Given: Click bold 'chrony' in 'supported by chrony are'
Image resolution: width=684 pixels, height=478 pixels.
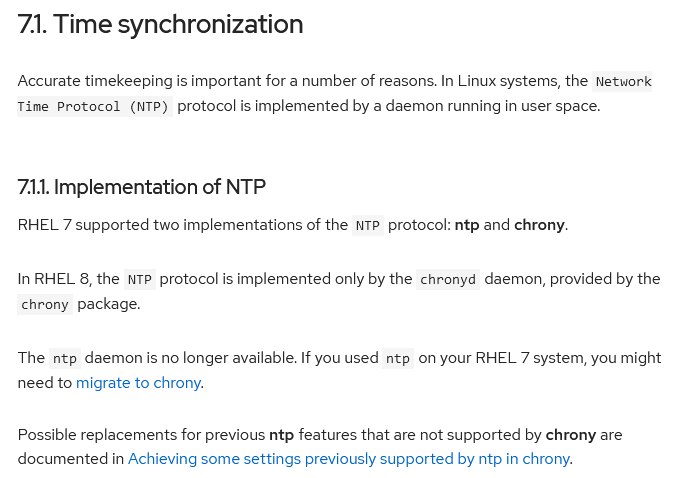Looking at the screenshot, I should 571,435.
